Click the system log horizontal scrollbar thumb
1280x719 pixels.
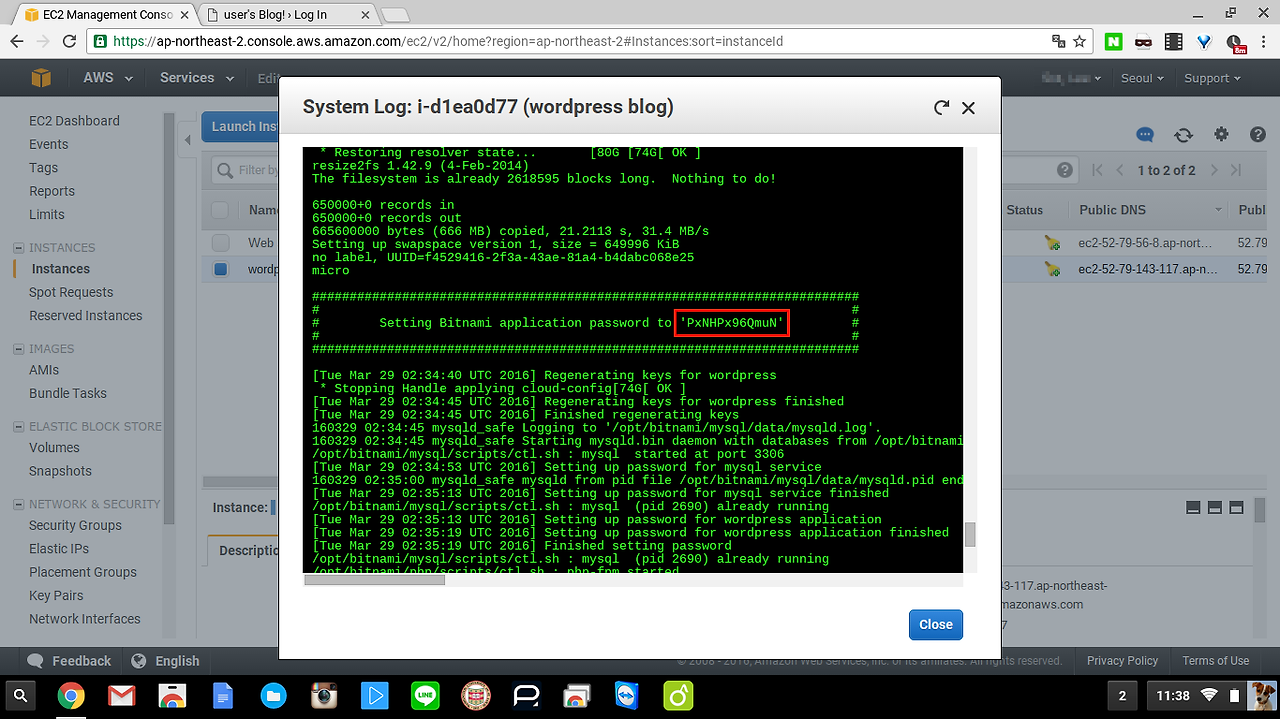375,579
